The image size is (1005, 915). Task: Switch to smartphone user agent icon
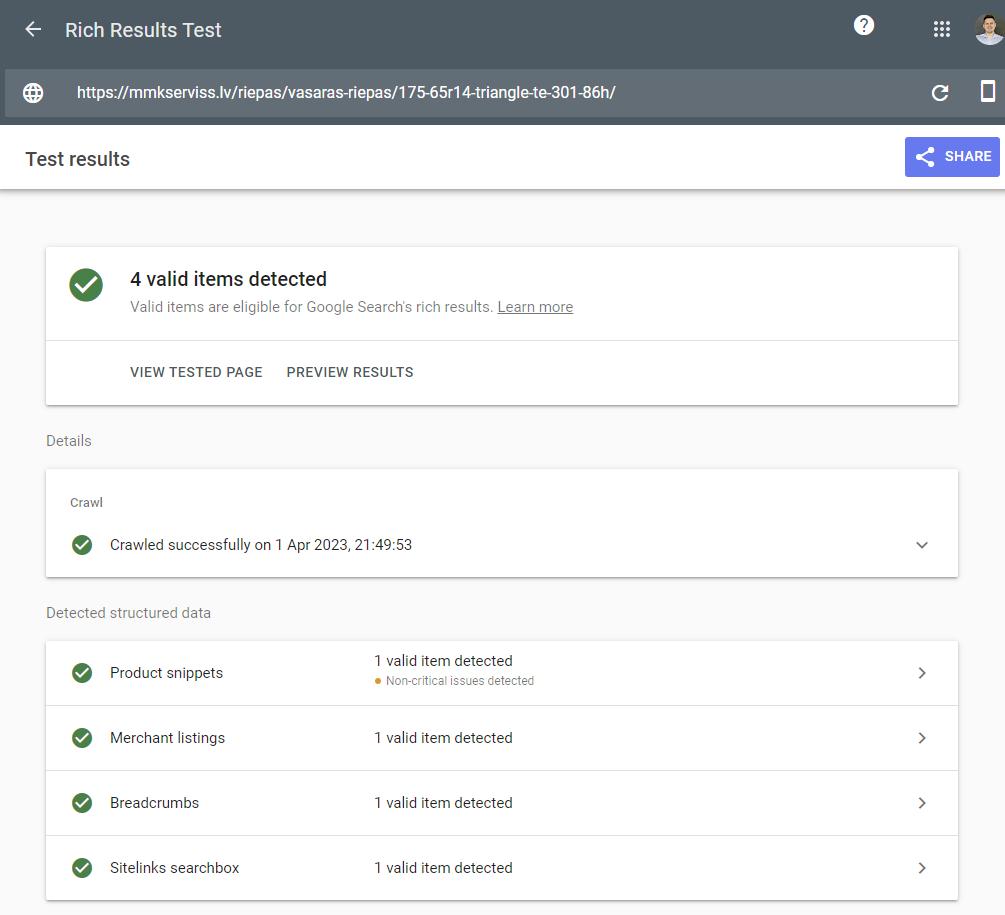(x=987, y=92)
